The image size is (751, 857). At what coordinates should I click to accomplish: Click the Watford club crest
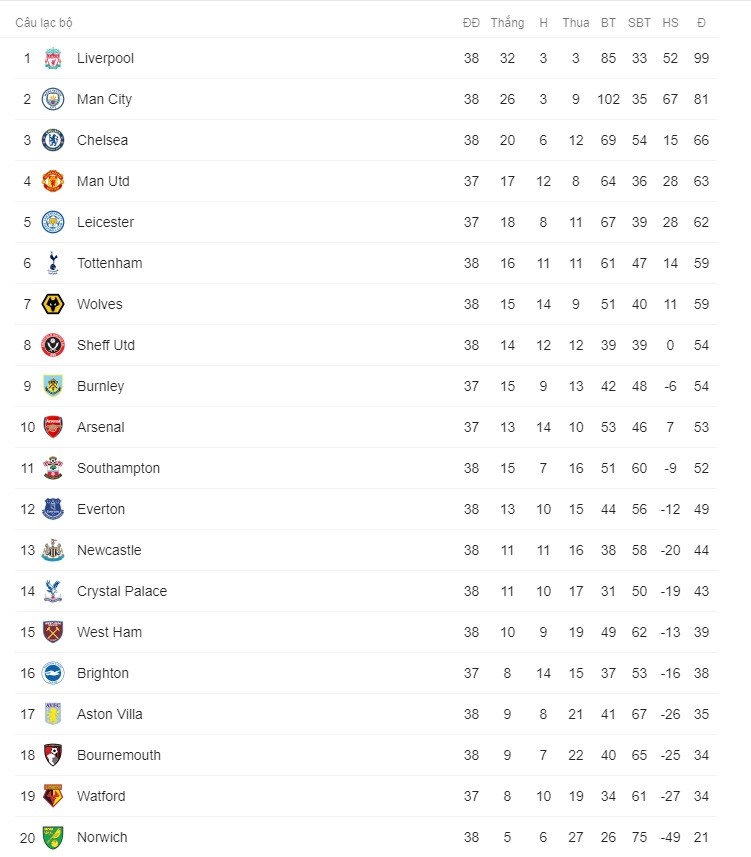(x=53, y=796)
